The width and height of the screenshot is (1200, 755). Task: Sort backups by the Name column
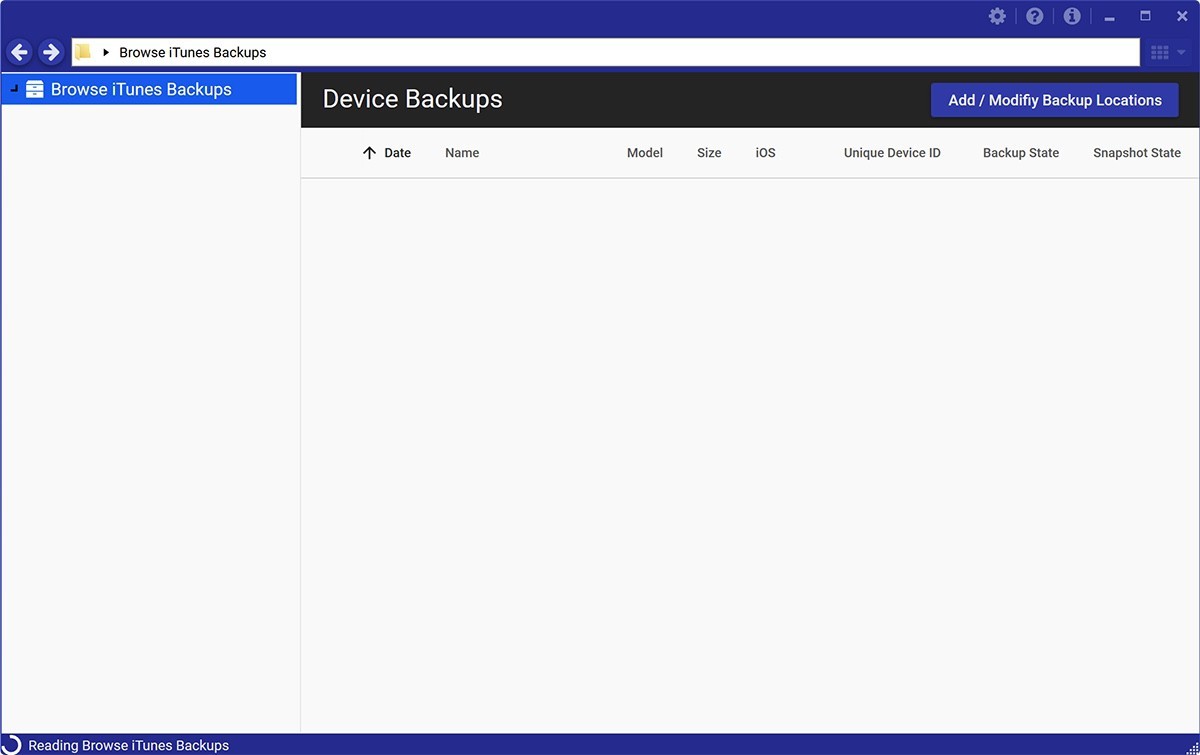pyautogui.click(x=461, y=152)
